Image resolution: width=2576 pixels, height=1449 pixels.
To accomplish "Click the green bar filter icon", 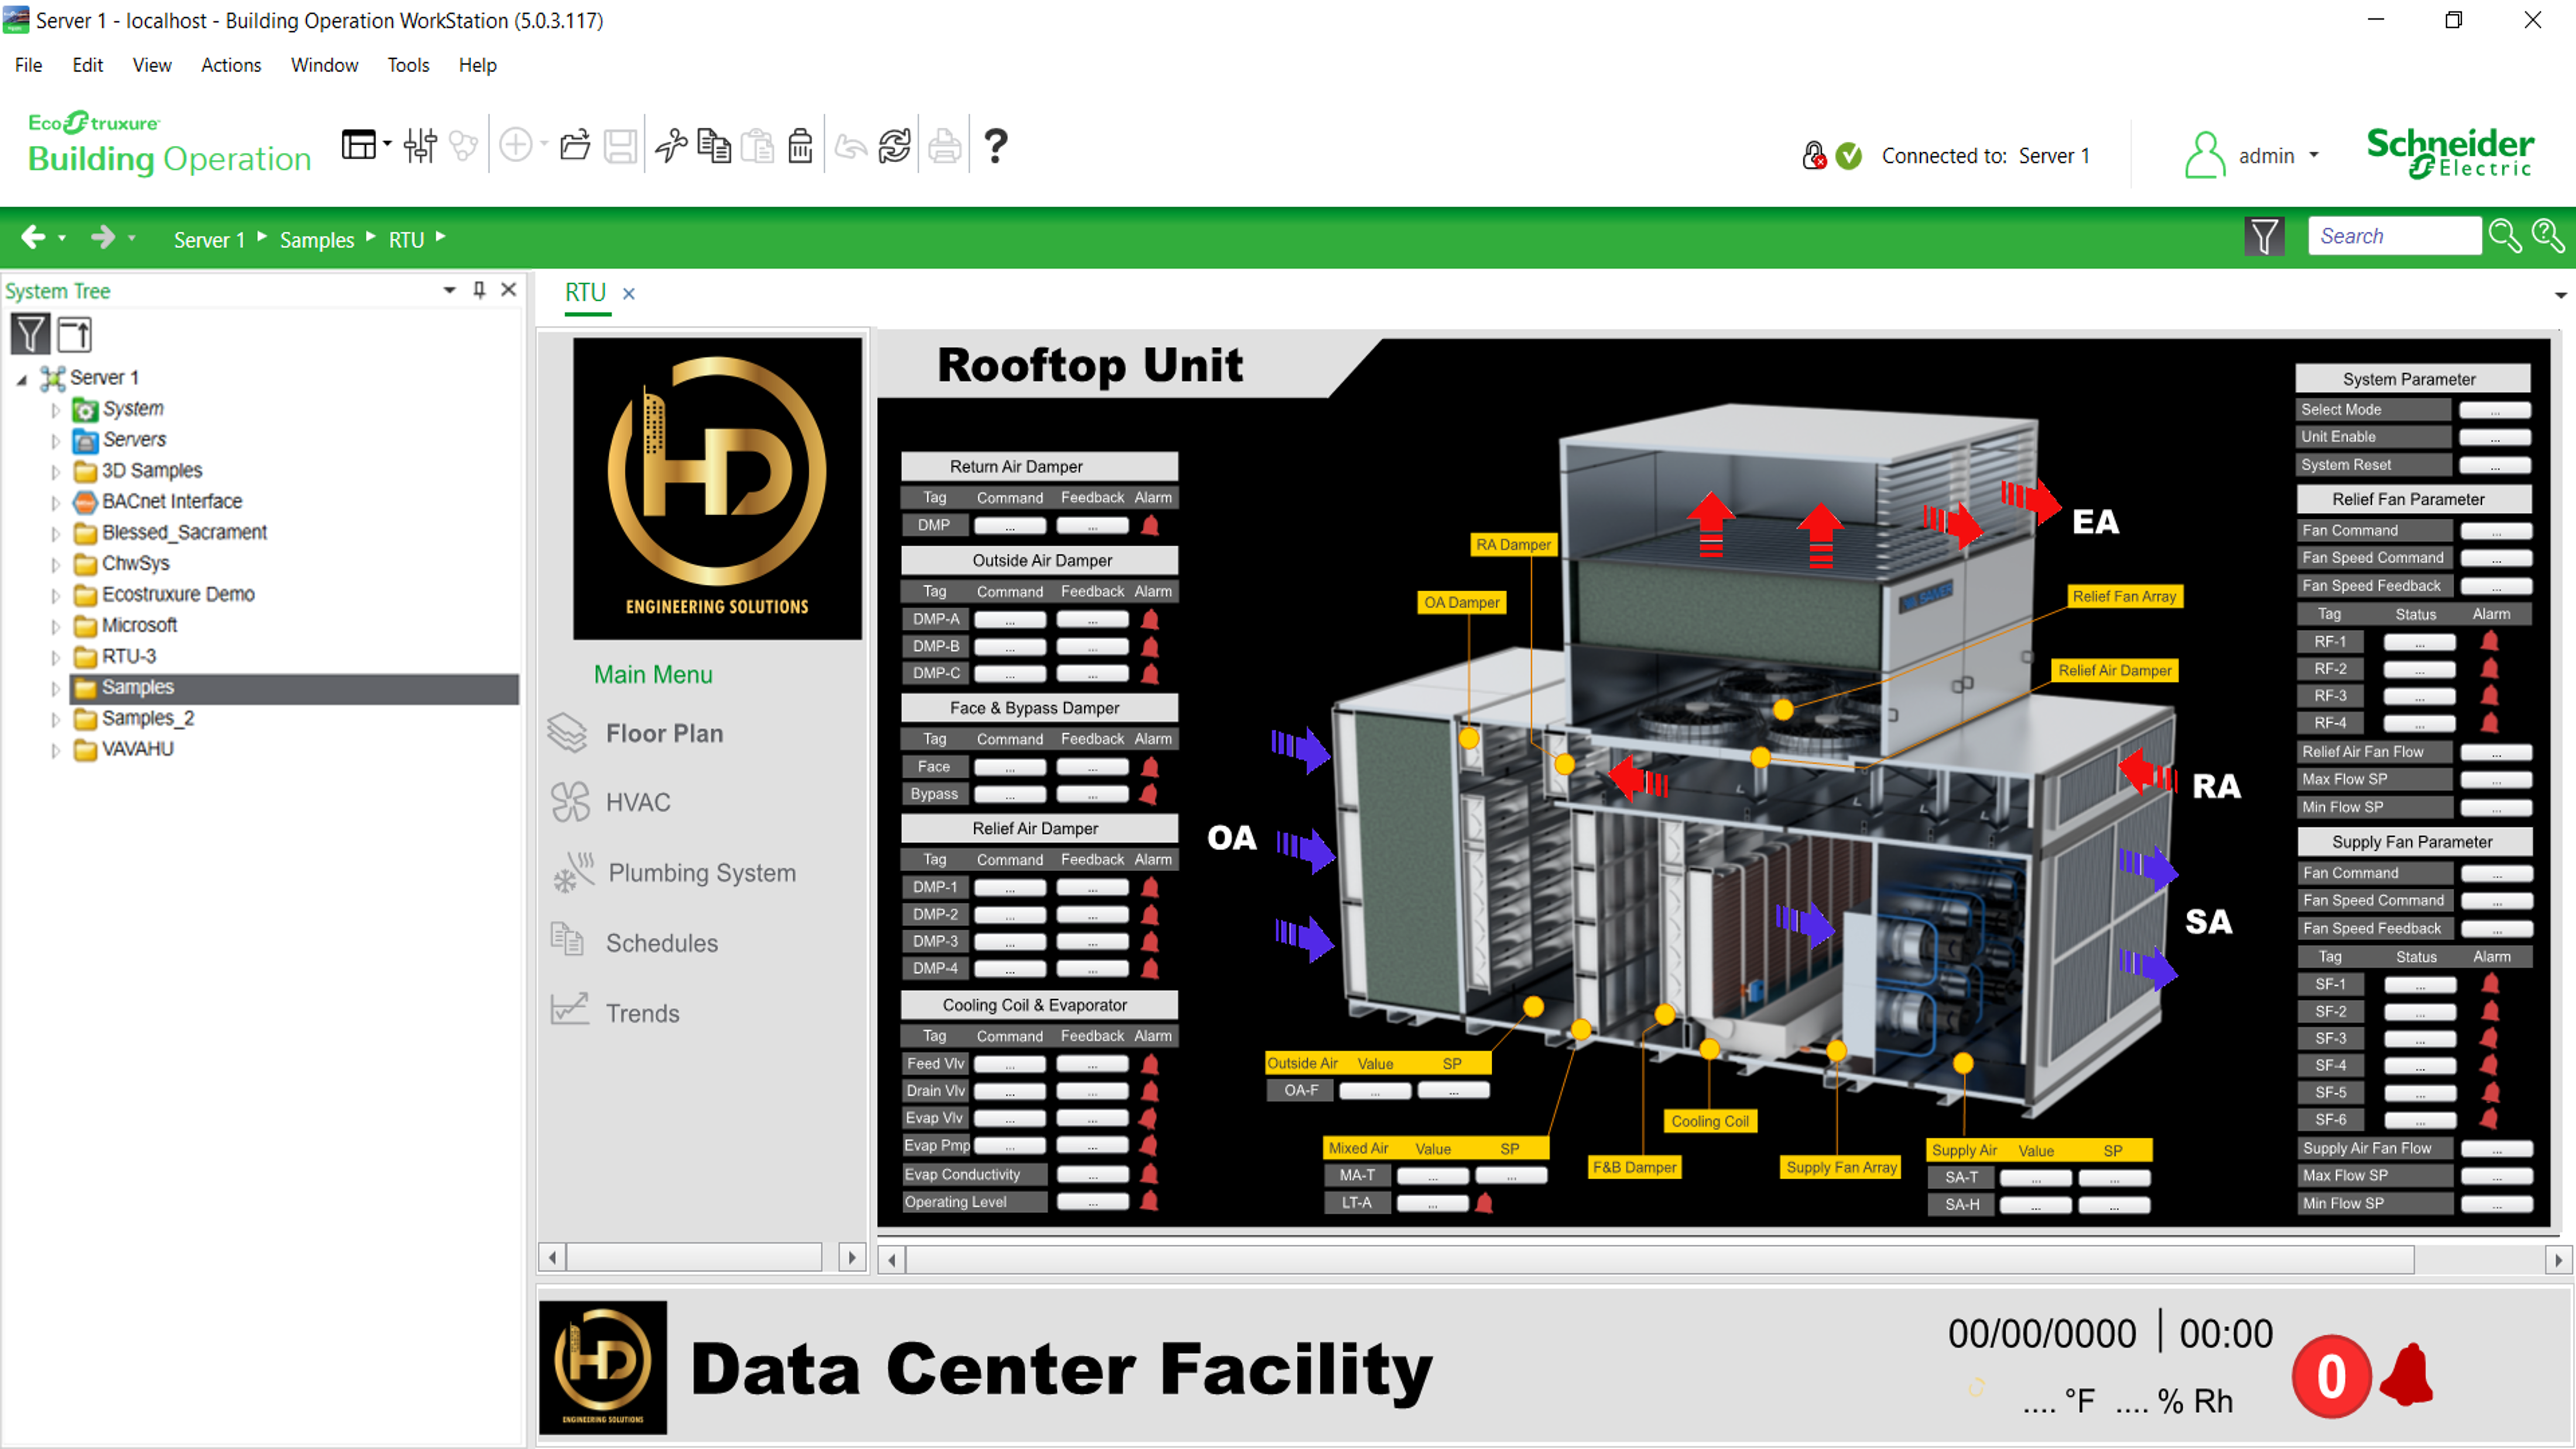I will (2263, 237).
